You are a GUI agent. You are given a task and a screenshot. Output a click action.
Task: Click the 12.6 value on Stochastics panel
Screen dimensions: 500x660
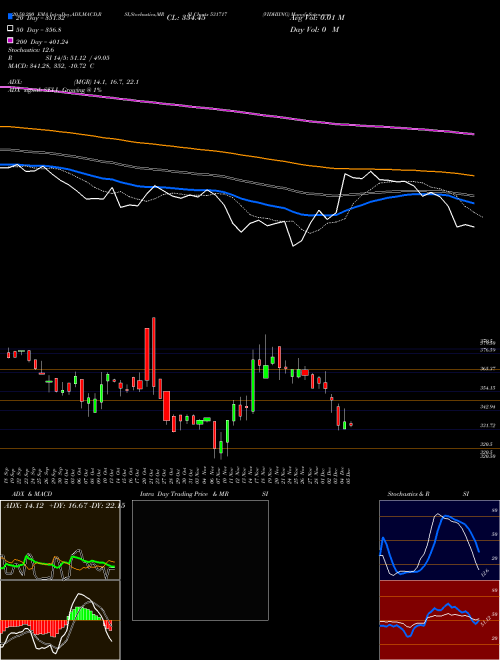click(x=485, y=572)
